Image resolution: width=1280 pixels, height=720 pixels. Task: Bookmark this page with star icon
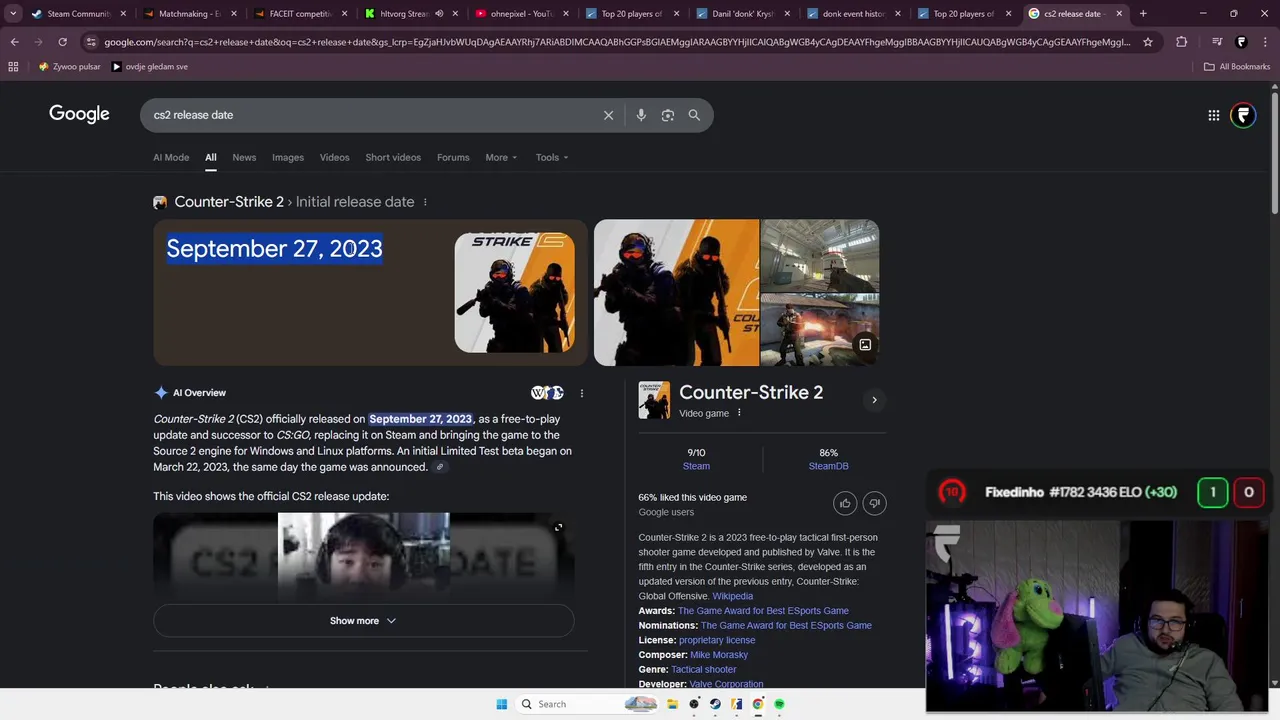(1148, 42)
